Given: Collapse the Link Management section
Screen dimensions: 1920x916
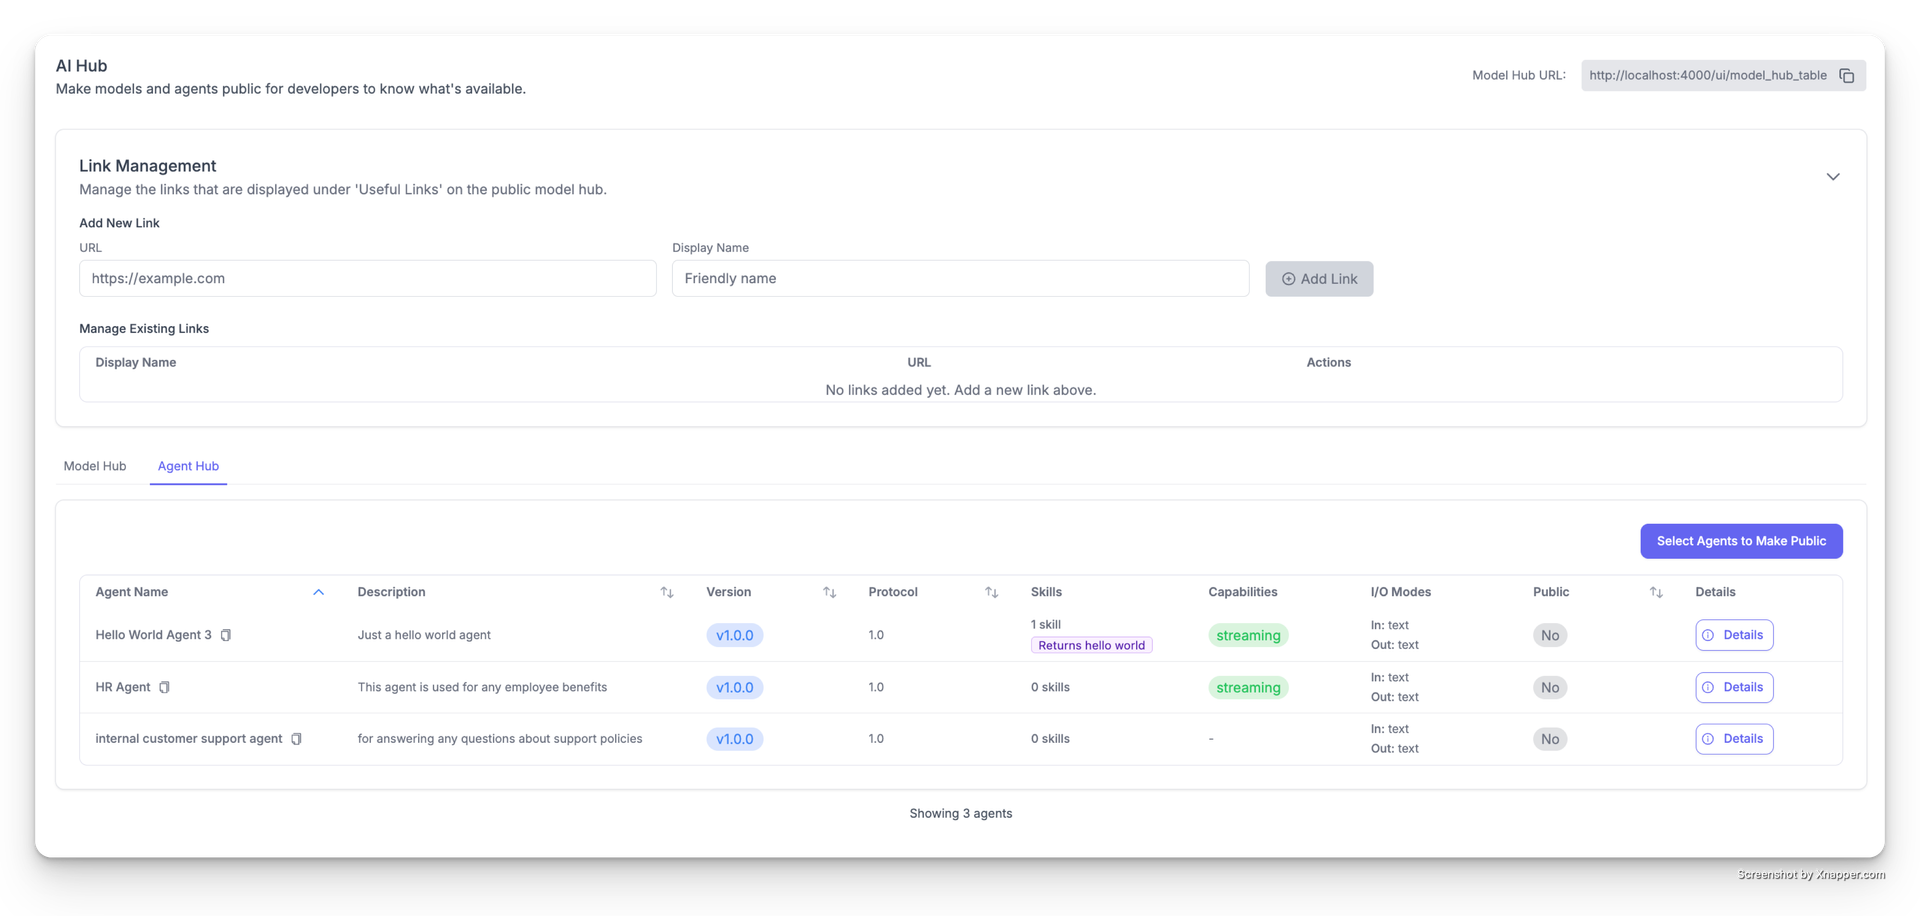Looking at the screenshot, I should tap(1832, 177).
